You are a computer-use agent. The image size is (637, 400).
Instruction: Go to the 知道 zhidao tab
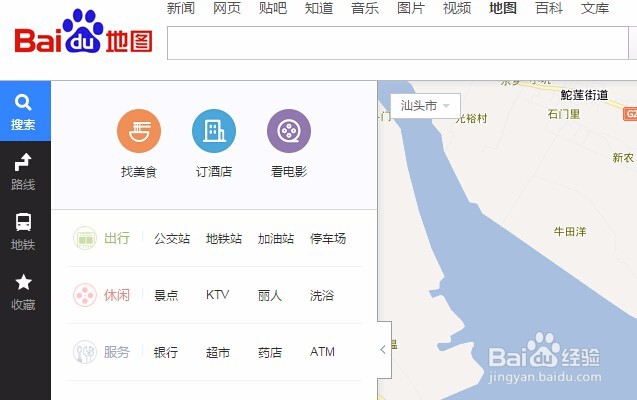pos(319,8)
